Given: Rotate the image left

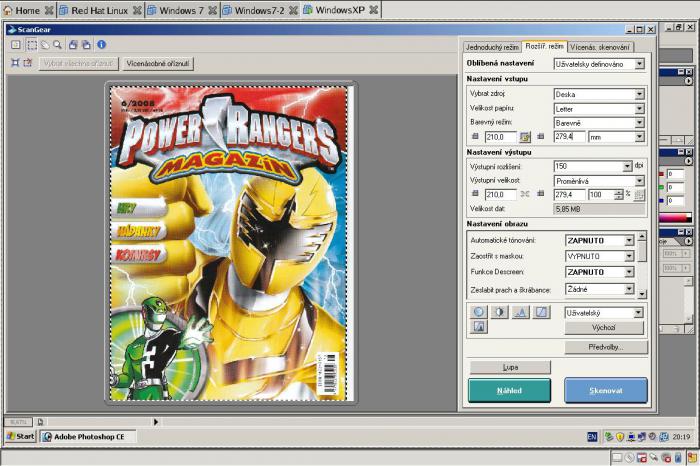Looking at the screenshot, I should coord(73,45).
